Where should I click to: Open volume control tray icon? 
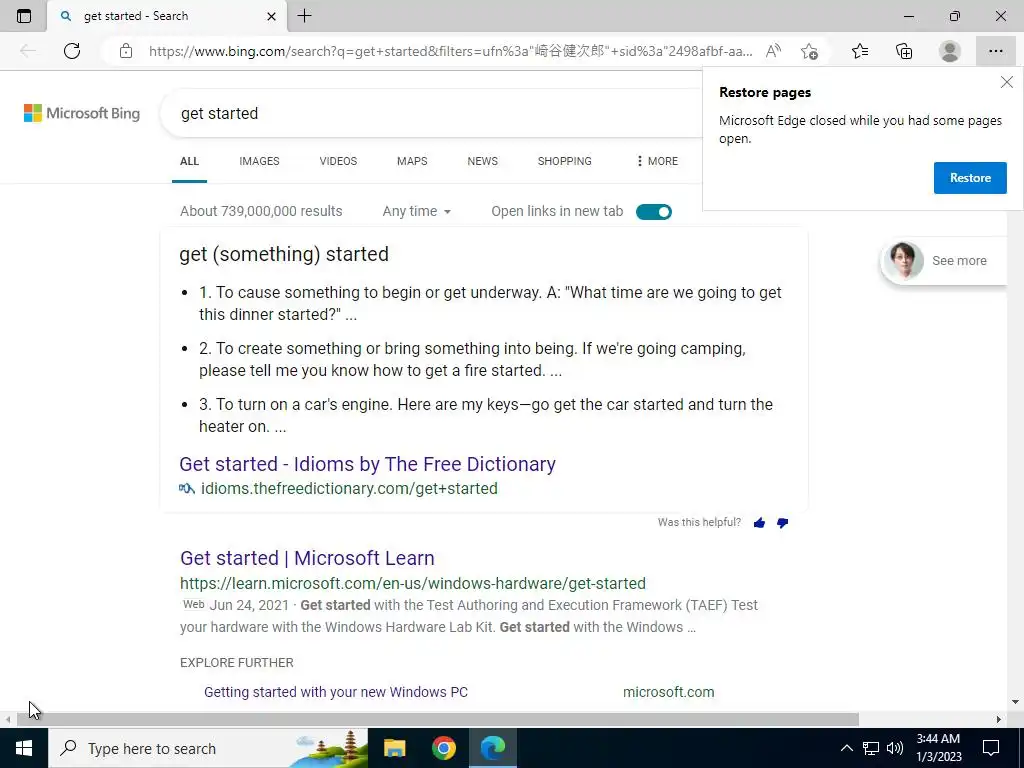click(895, 748)
